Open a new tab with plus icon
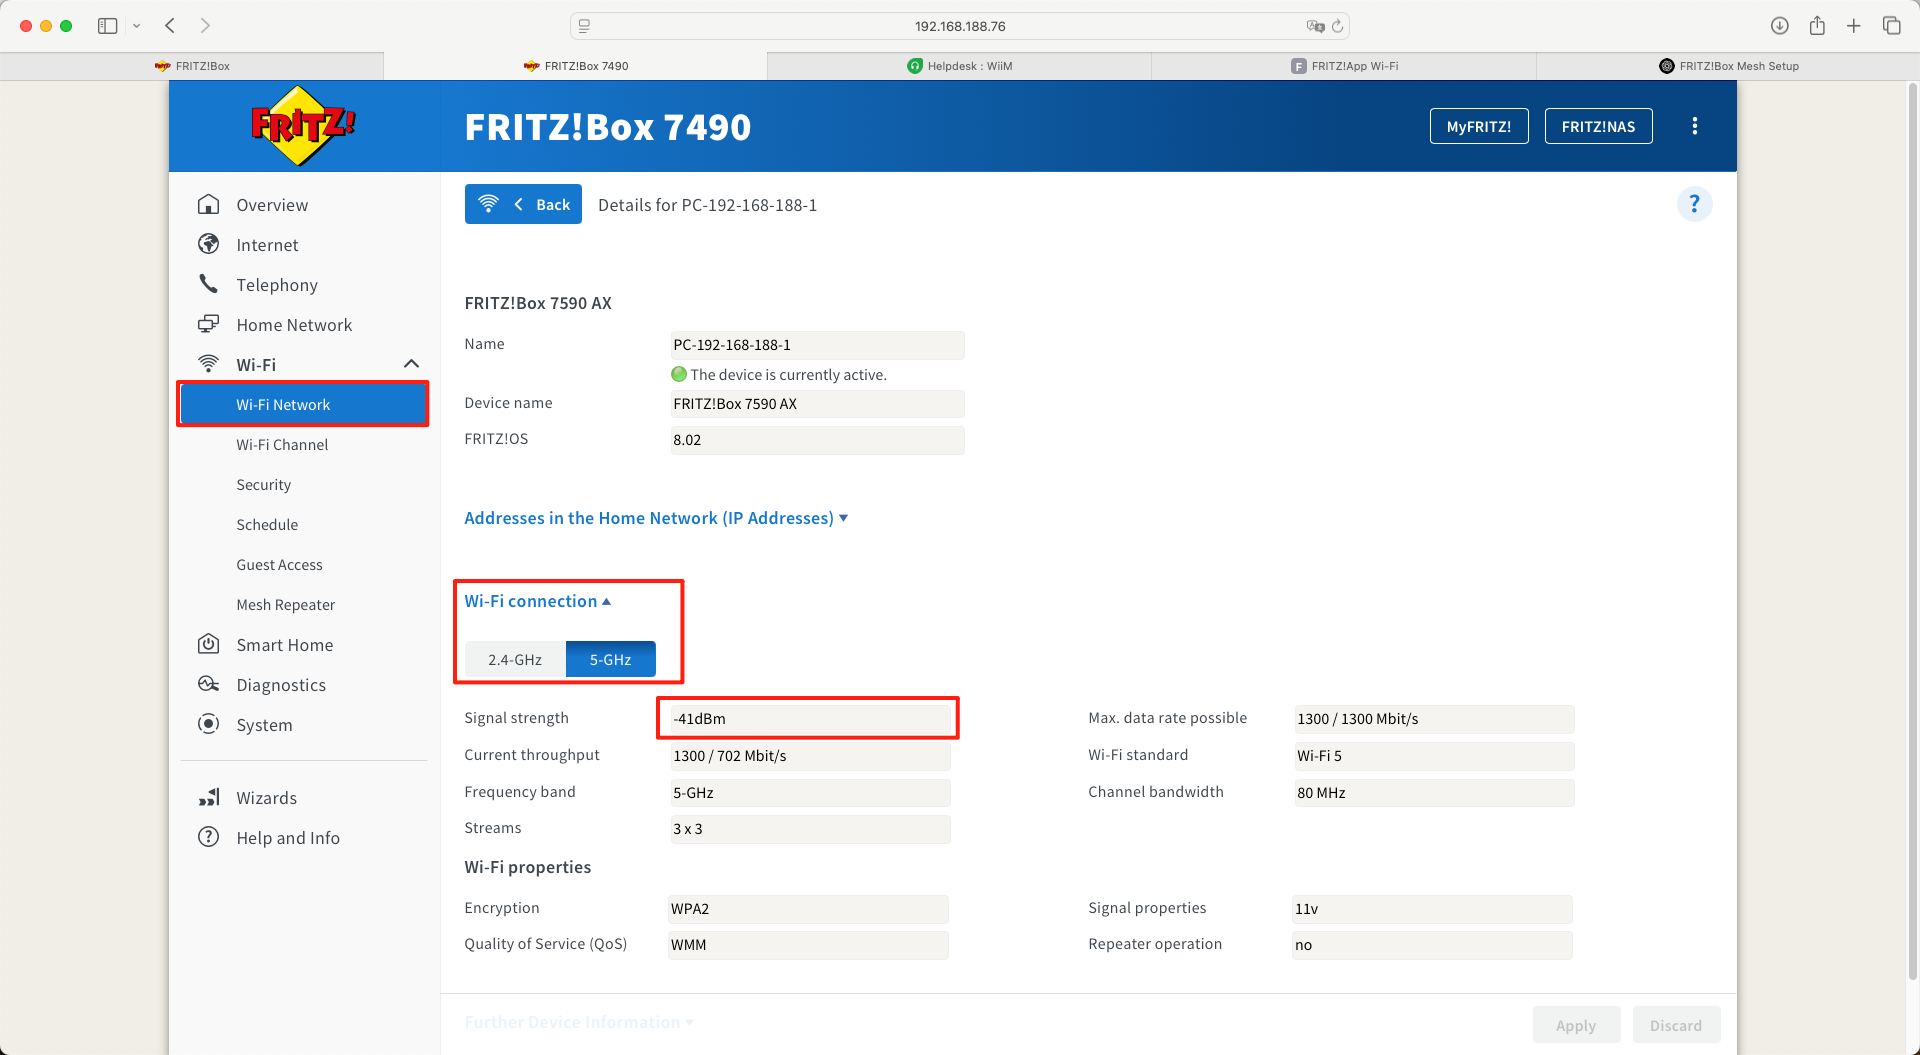The width and height of the screenshot is (1920, 1055). (1854, 26)
